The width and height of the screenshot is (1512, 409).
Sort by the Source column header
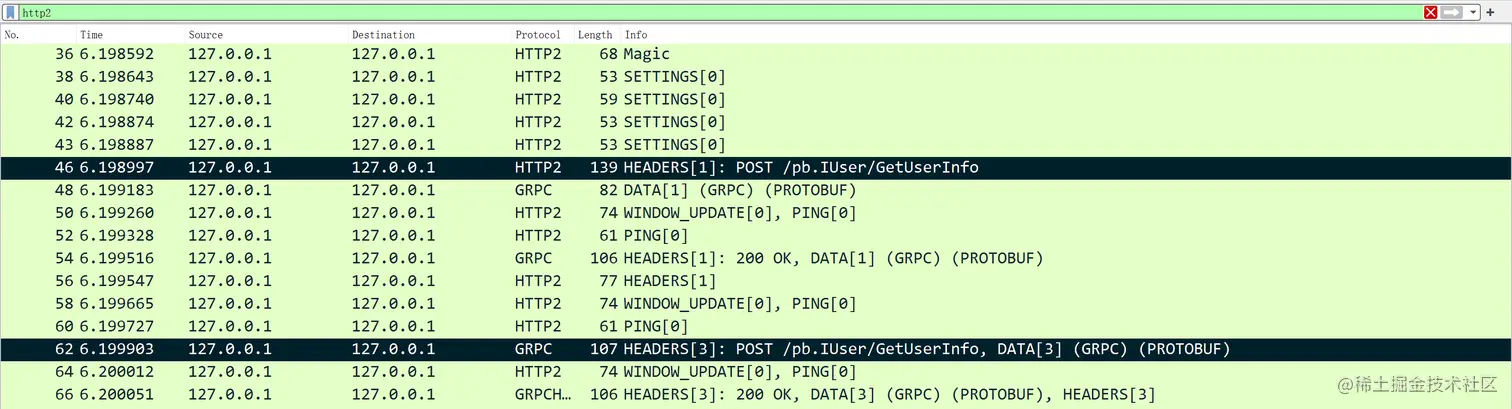(x=206, y=35)
